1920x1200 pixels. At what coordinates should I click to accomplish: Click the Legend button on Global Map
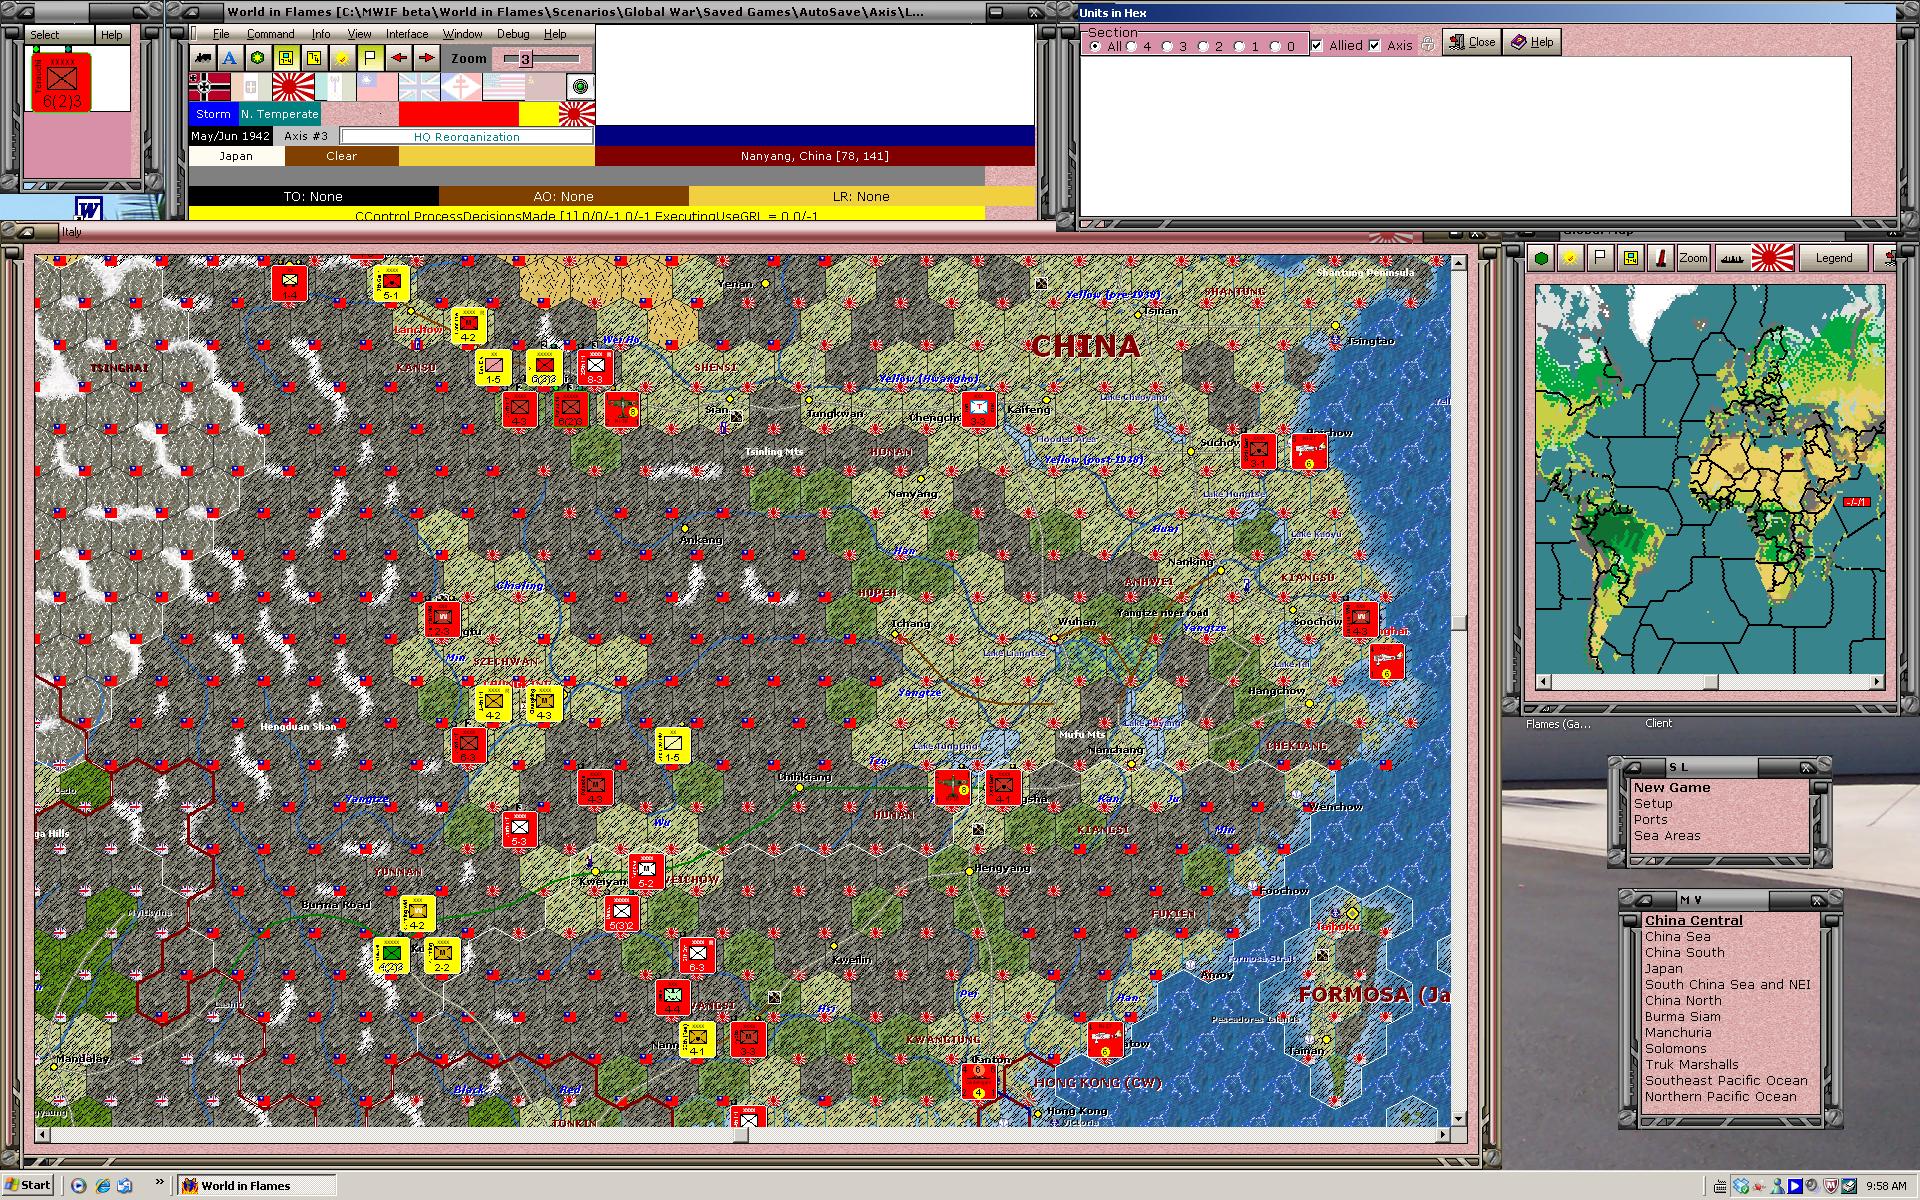click(1834, 258)
